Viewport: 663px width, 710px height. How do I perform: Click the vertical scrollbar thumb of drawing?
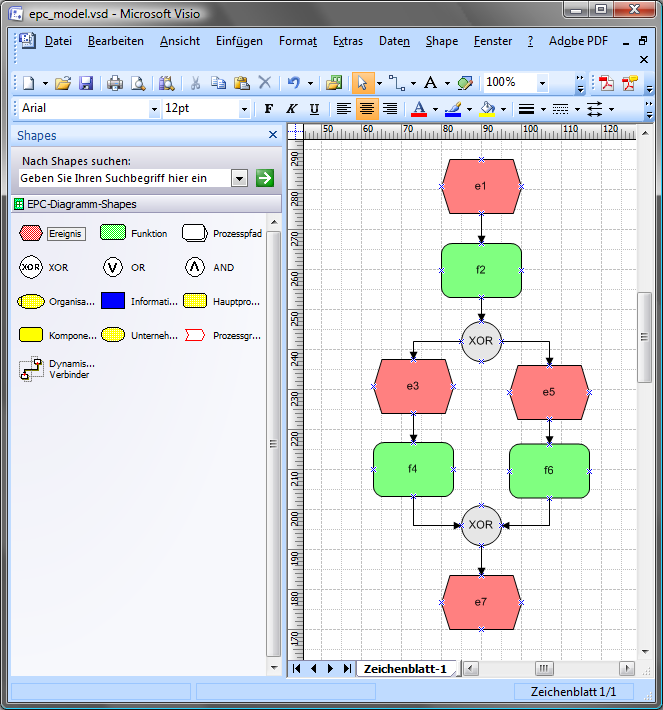point(644,337)
